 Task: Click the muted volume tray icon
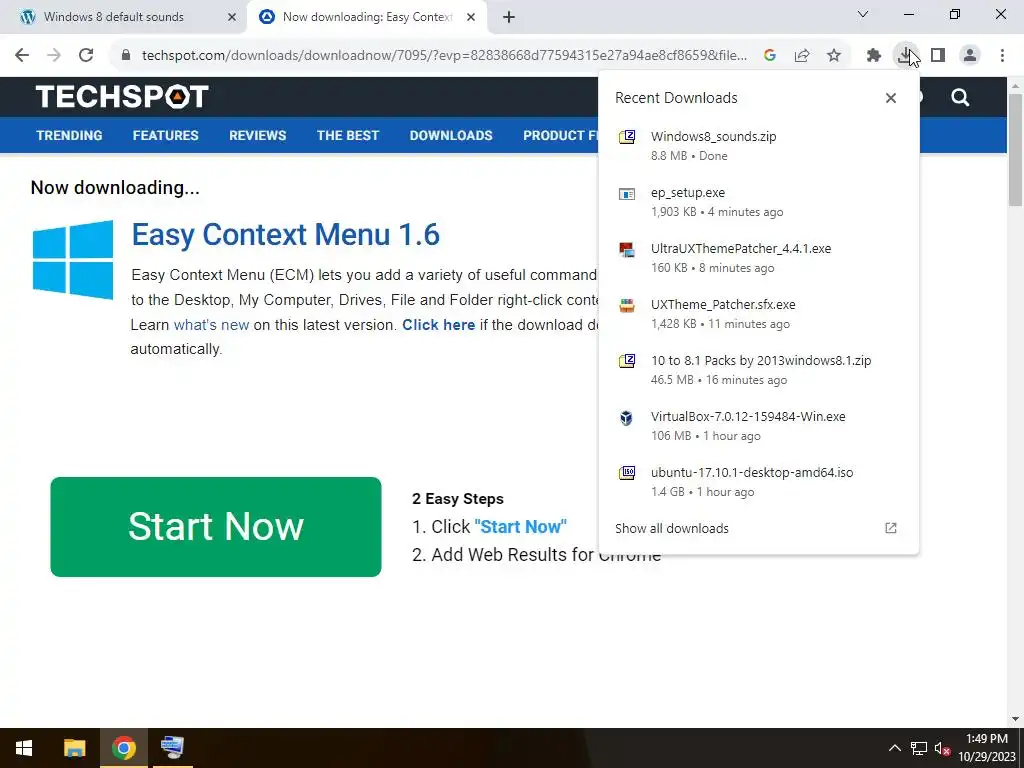pyautogui.click(x=942, y=748)
